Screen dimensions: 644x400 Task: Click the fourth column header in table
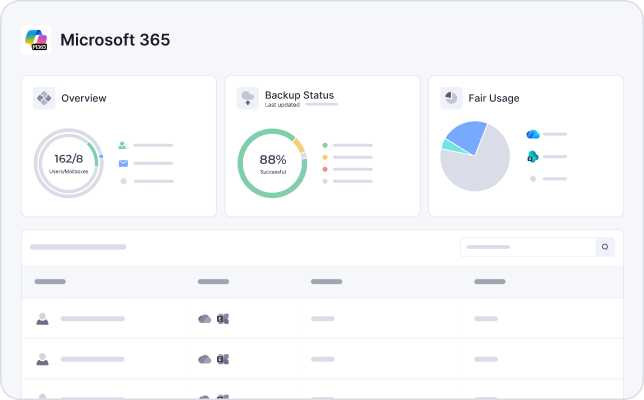(490, 282)
